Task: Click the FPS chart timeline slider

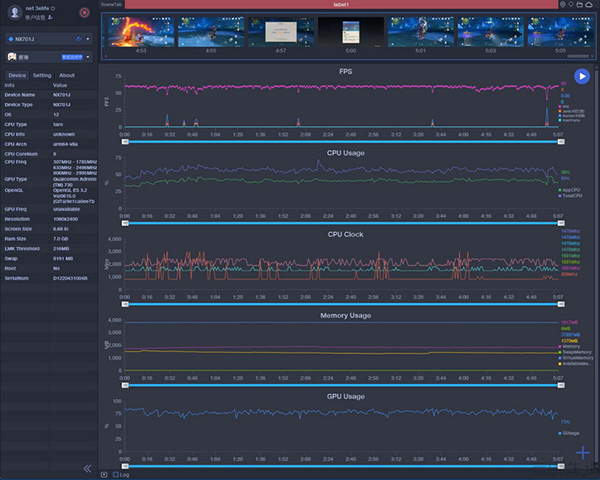Action: click(x=340, y=141)
